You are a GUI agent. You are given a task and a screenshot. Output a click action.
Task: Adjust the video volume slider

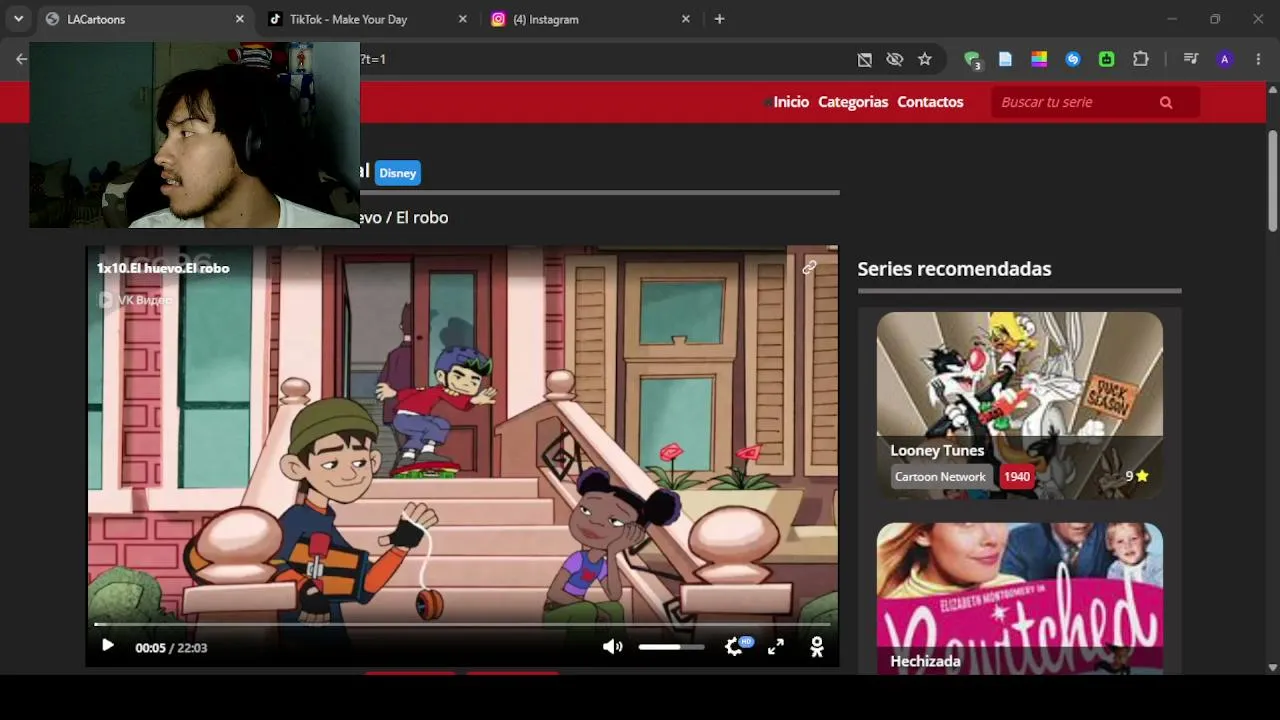click(x=671, y=647)
